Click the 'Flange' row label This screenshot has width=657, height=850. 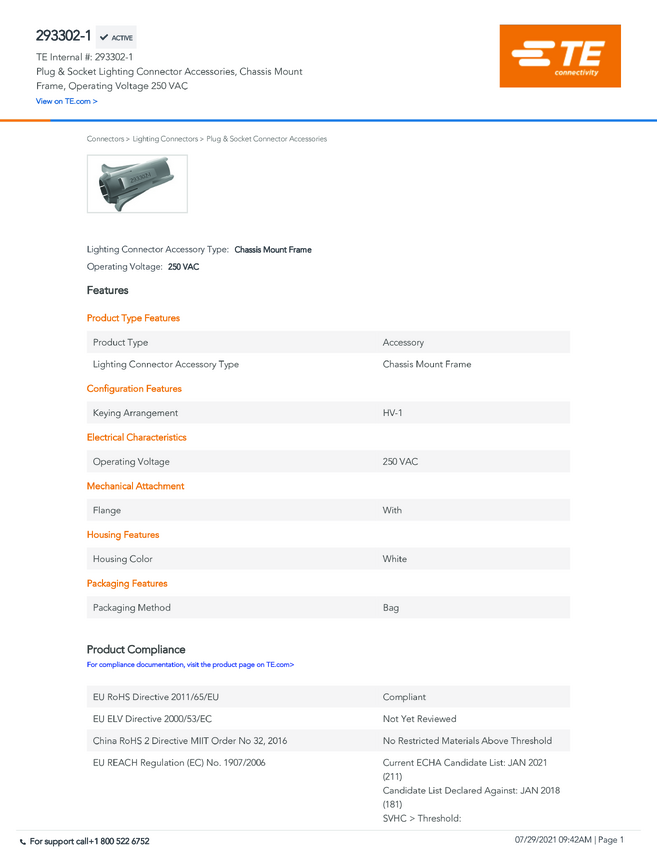pos(107,511)
